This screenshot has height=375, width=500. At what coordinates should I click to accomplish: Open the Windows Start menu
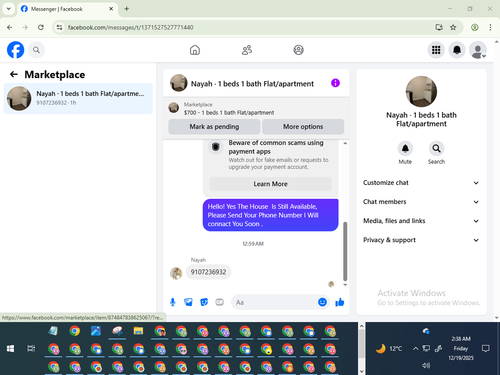pyautogui.click(x=10, y=349)
